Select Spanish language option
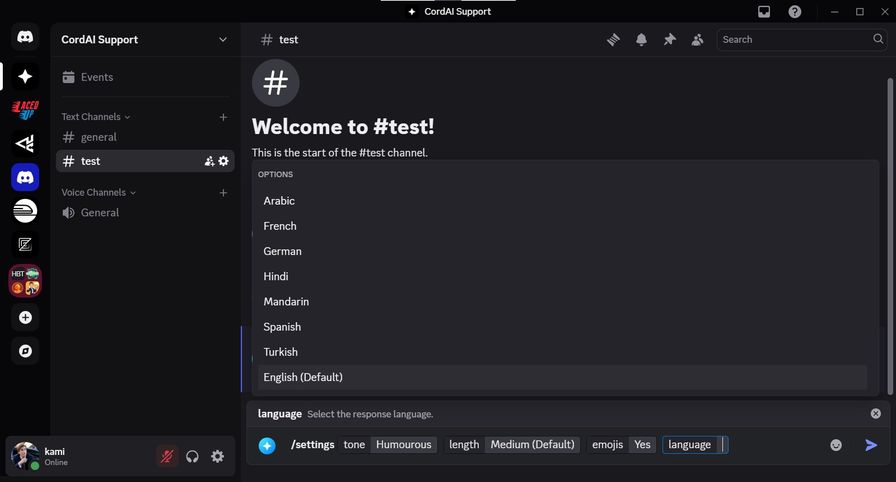This screenshot has width=896, height=482. tap(562, 327)
